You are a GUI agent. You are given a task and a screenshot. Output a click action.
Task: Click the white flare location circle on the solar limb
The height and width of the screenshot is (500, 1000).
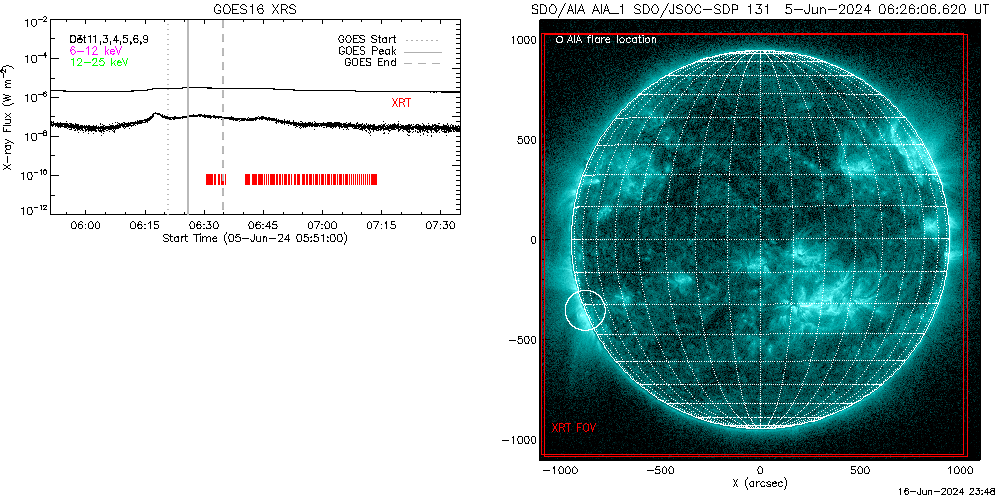coord(585,309)
